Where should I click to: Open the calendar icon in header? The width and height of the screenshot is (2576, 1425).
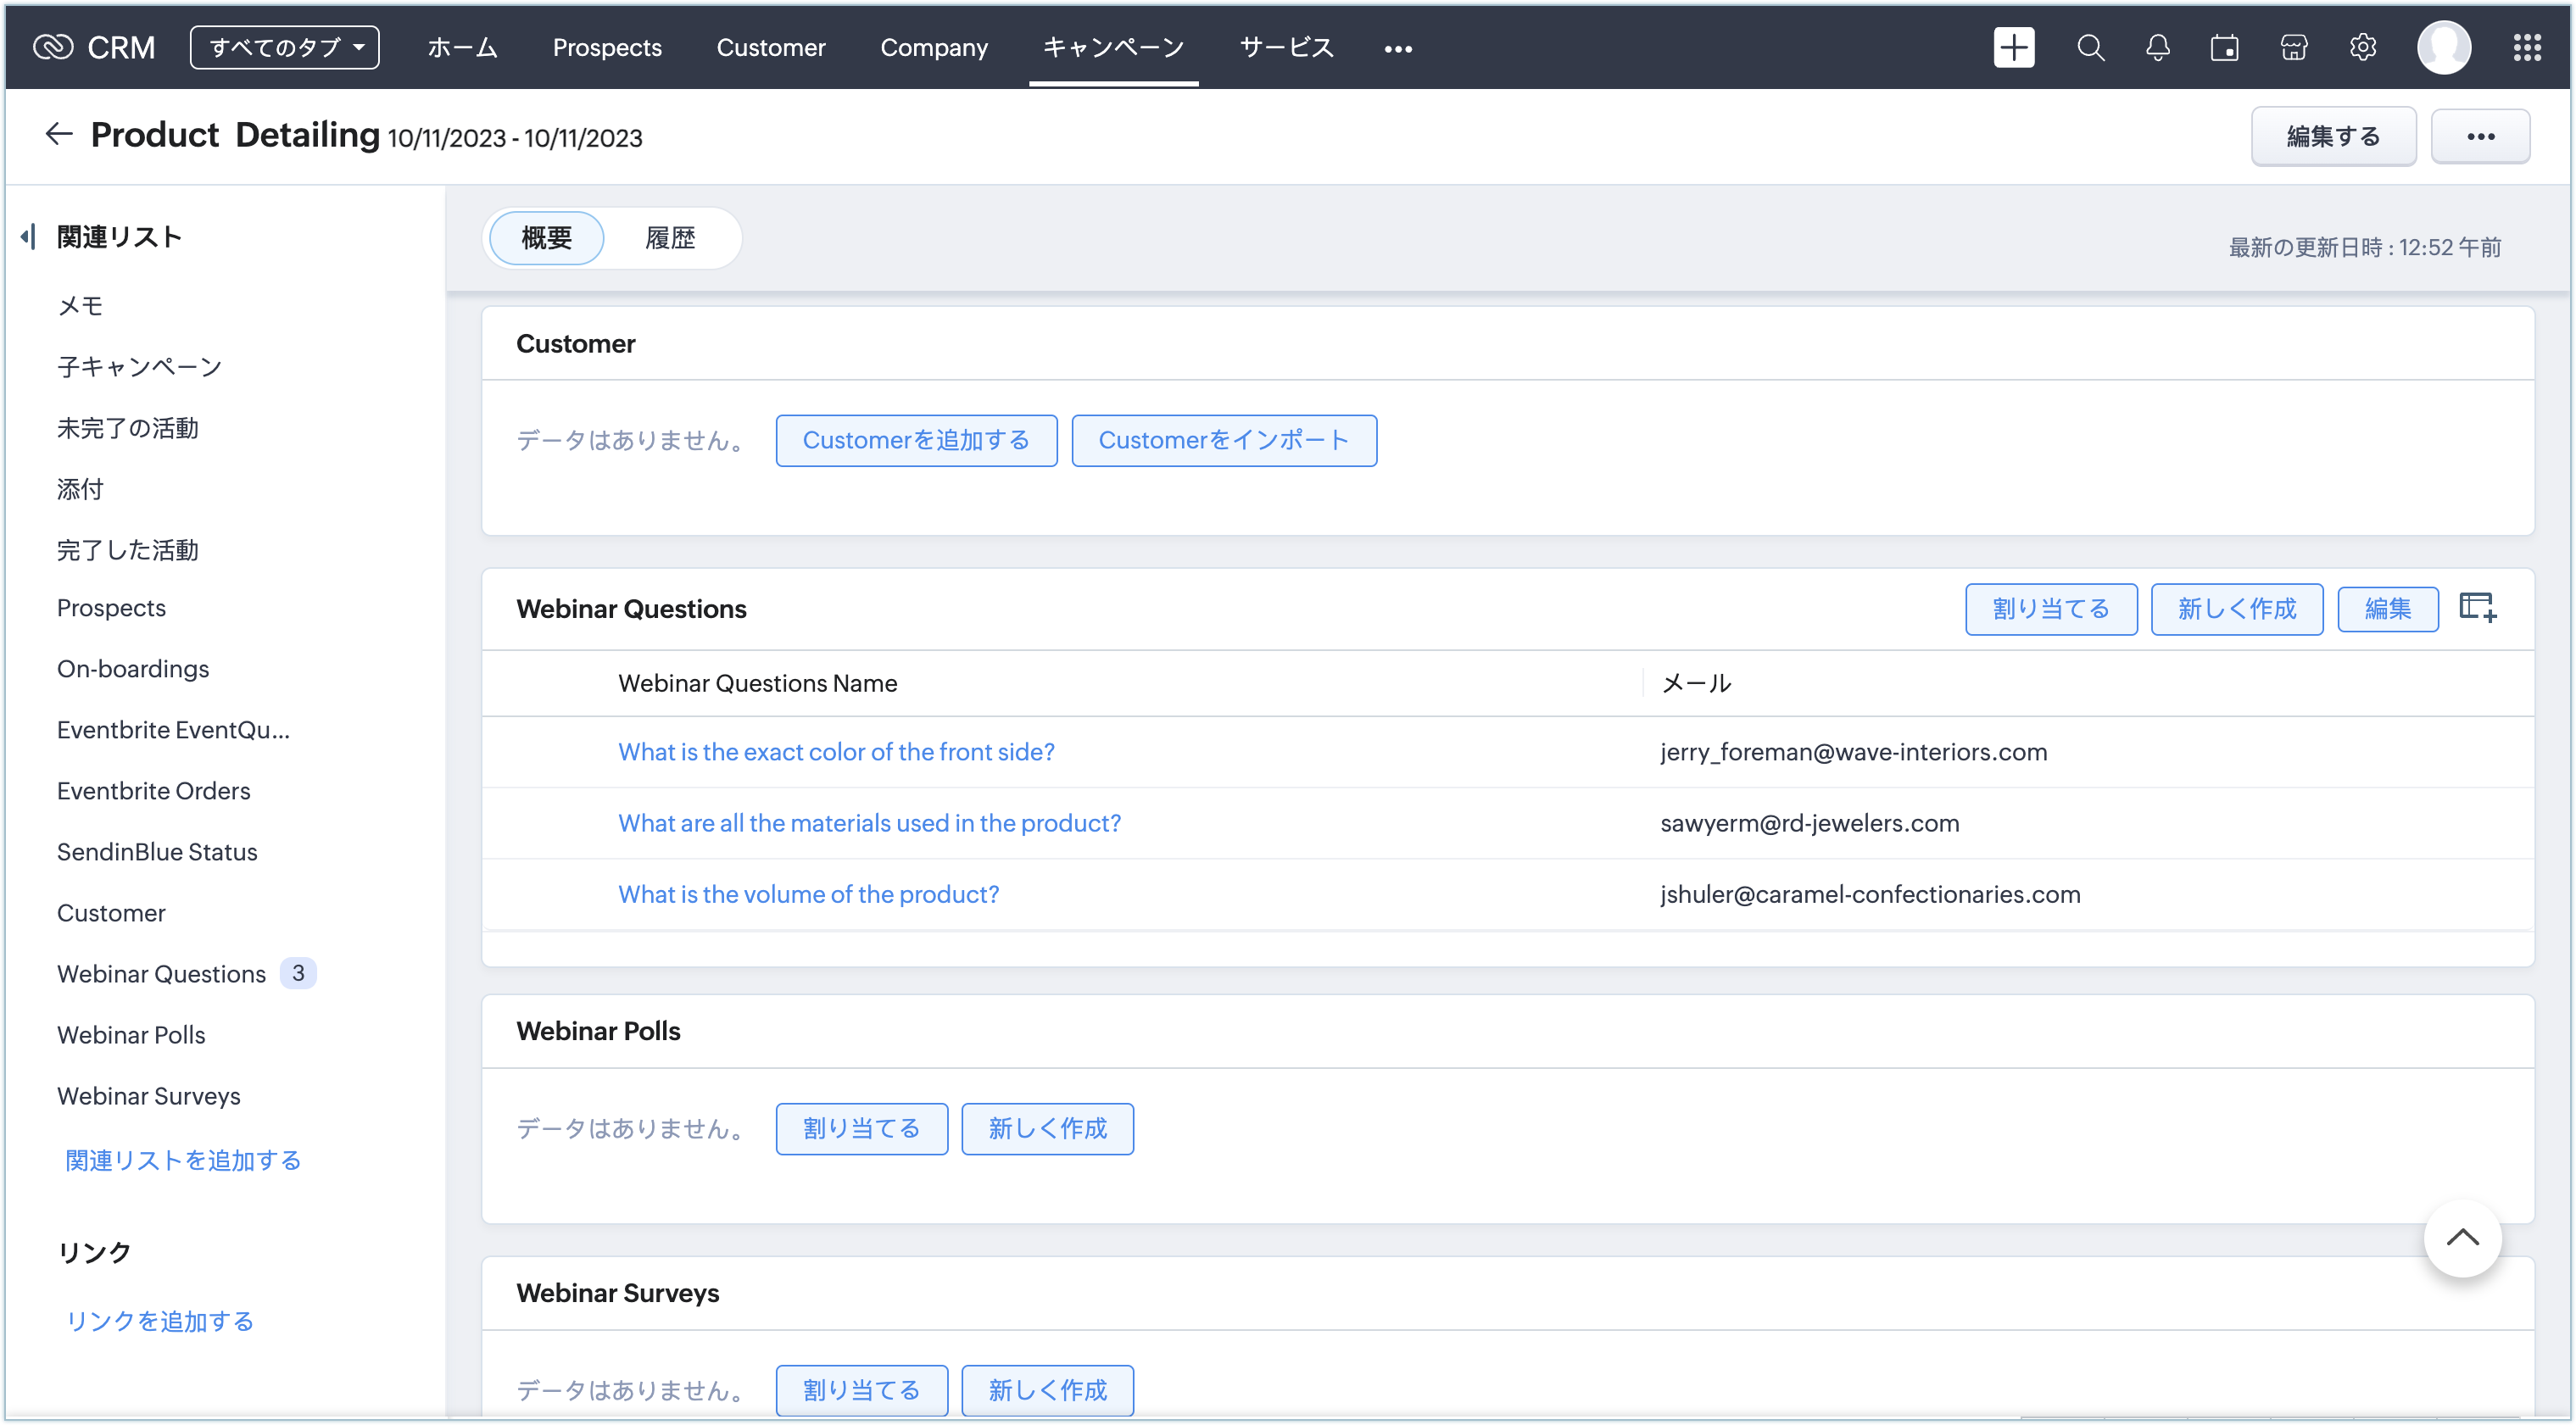[x=2224, y=47]
